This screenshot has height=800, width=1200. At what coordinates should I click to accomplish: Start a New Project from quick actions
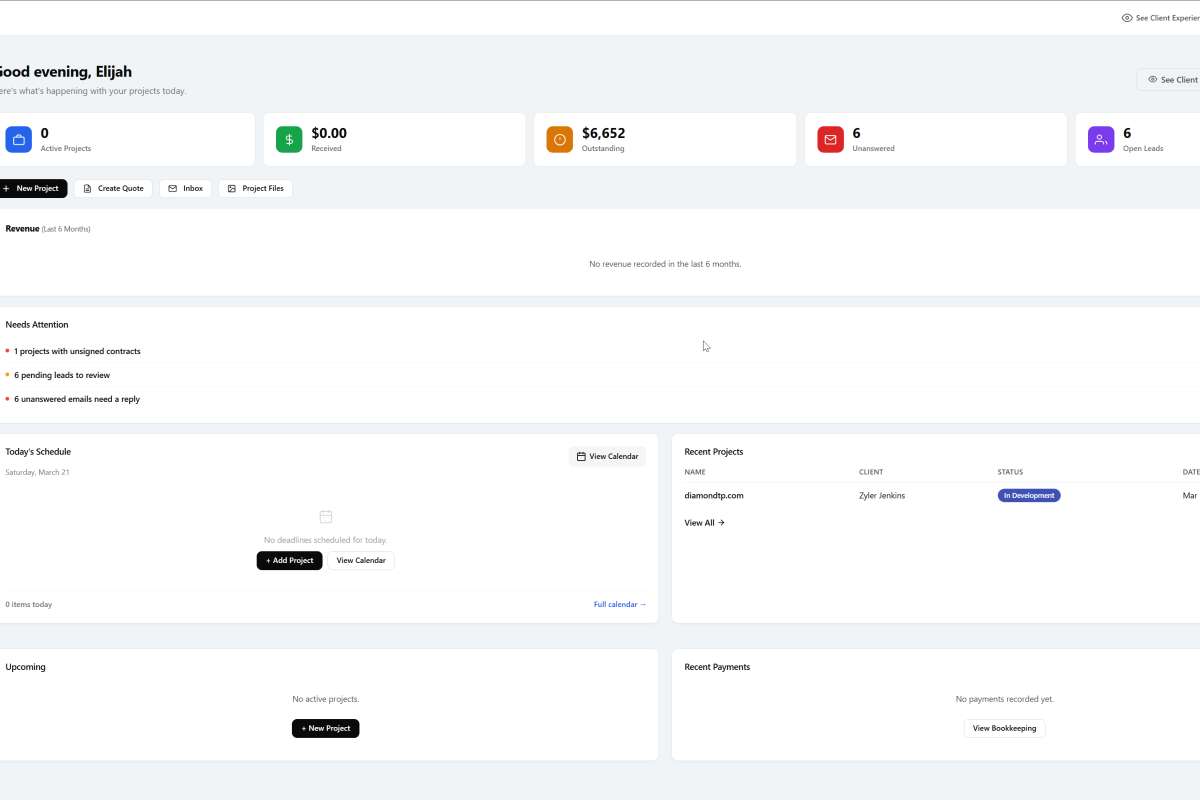pos(31,189)
